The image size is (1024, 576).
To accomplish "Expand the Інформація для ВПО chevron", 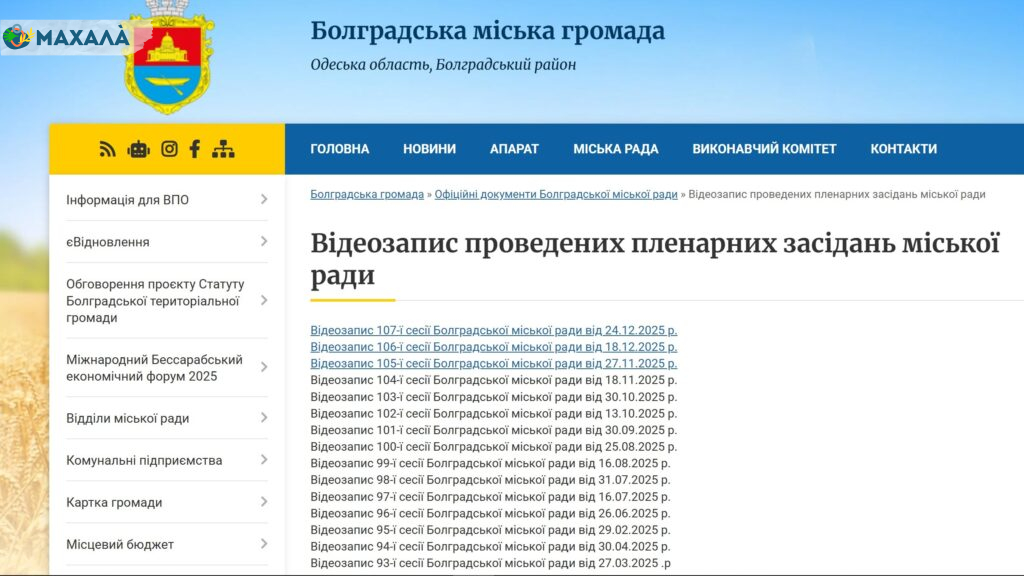I will pyautogui.click(x=264, y=200).
